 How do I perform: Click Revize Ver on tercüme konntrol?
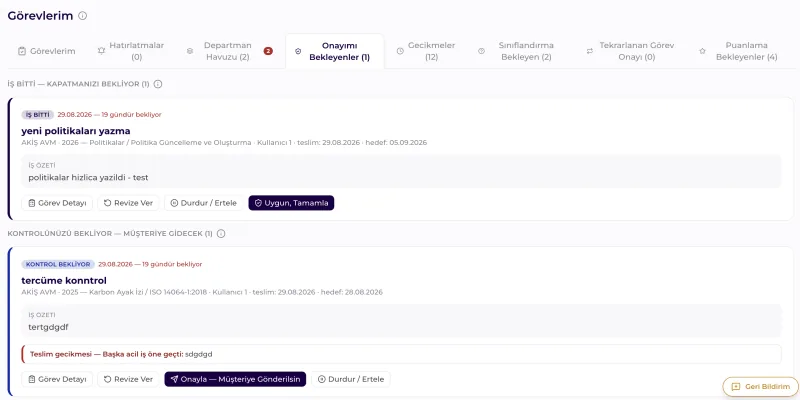coord(129,379)
